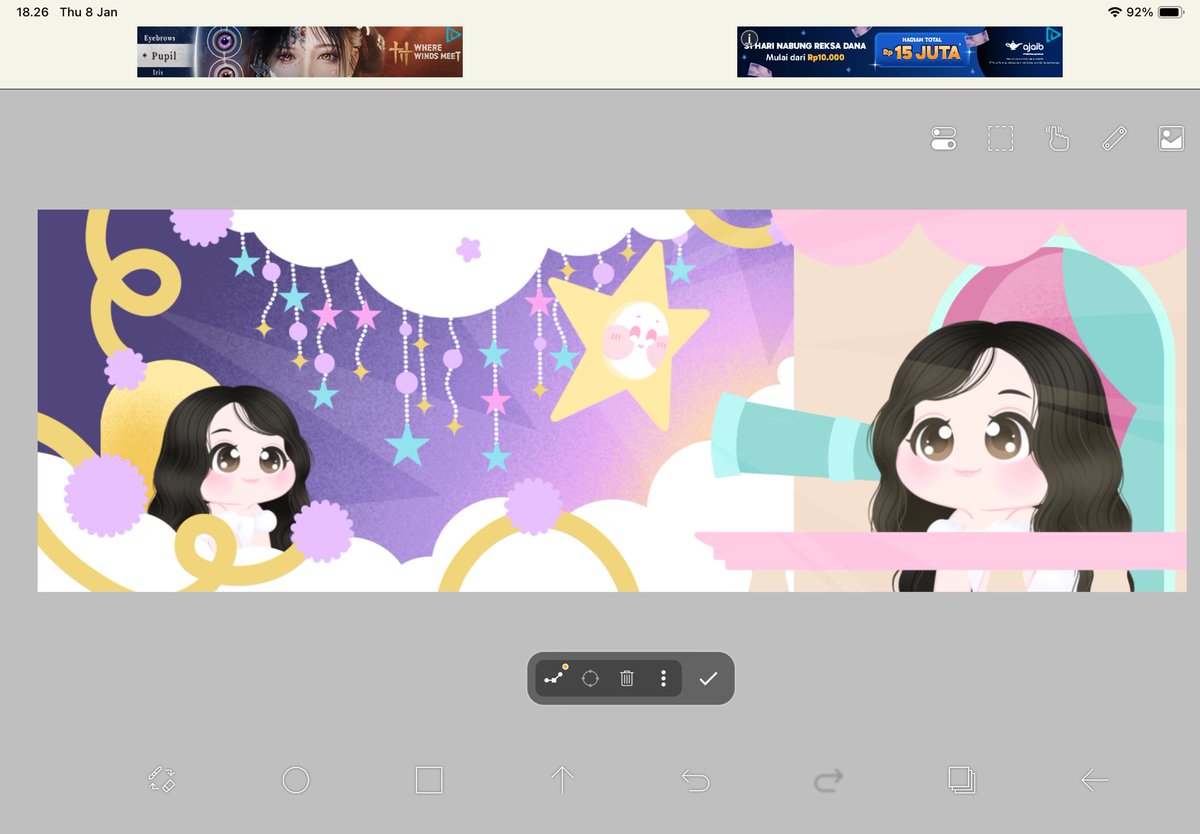Open the image import tool

click(x=1170, y=138)
